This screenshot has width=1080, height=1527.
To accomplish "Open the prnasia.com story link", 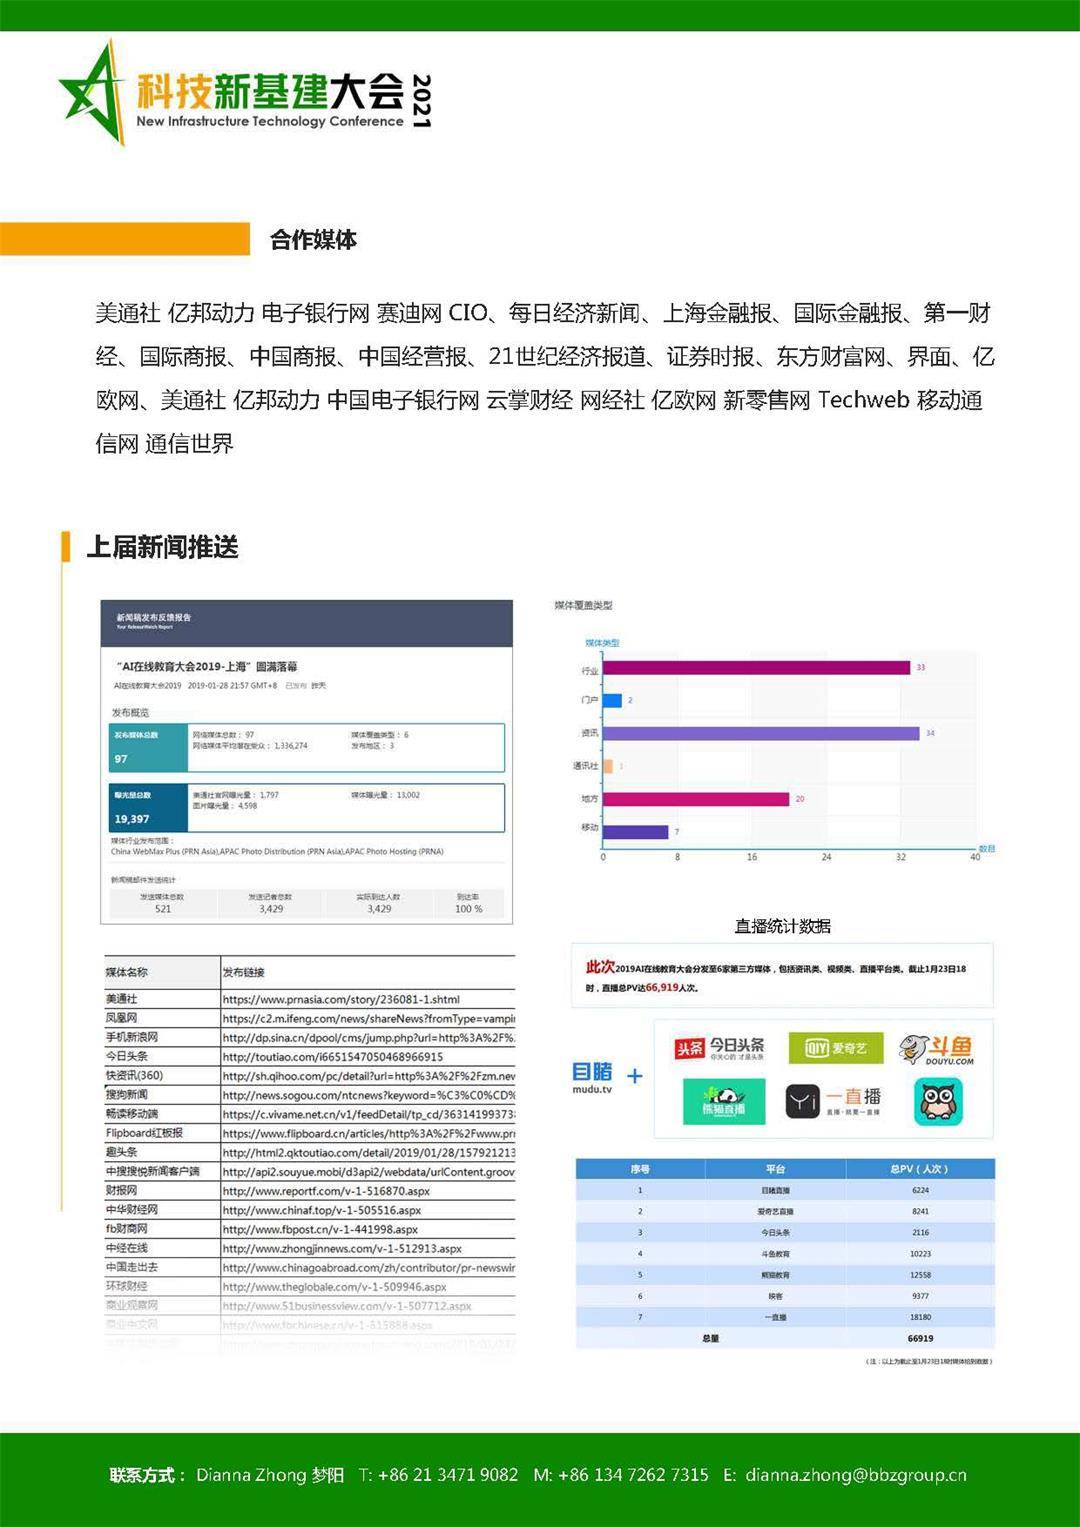I will (341, 999).
